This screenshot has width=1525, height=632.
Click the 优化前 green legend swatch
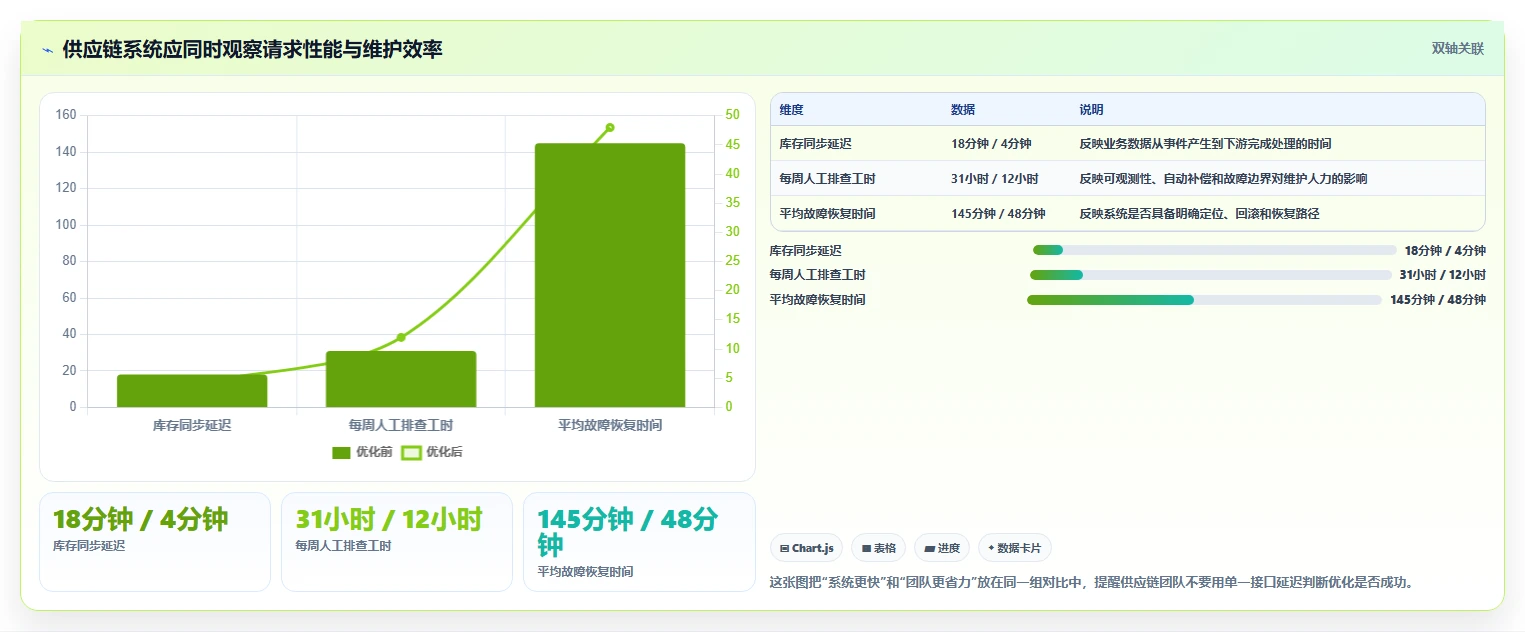click(x=341, y=453)
